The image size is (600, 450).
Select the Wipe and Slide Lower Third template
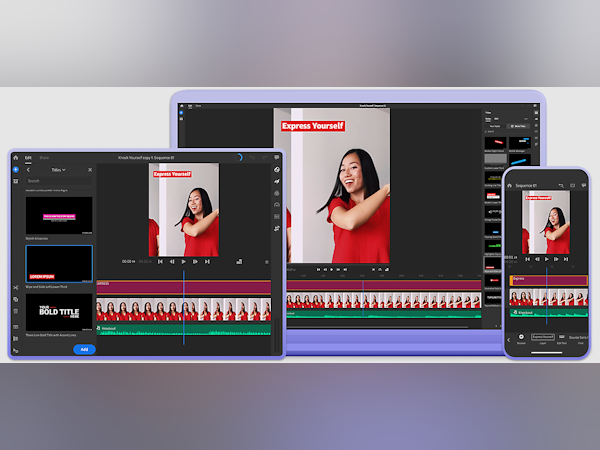pos(59,264)
